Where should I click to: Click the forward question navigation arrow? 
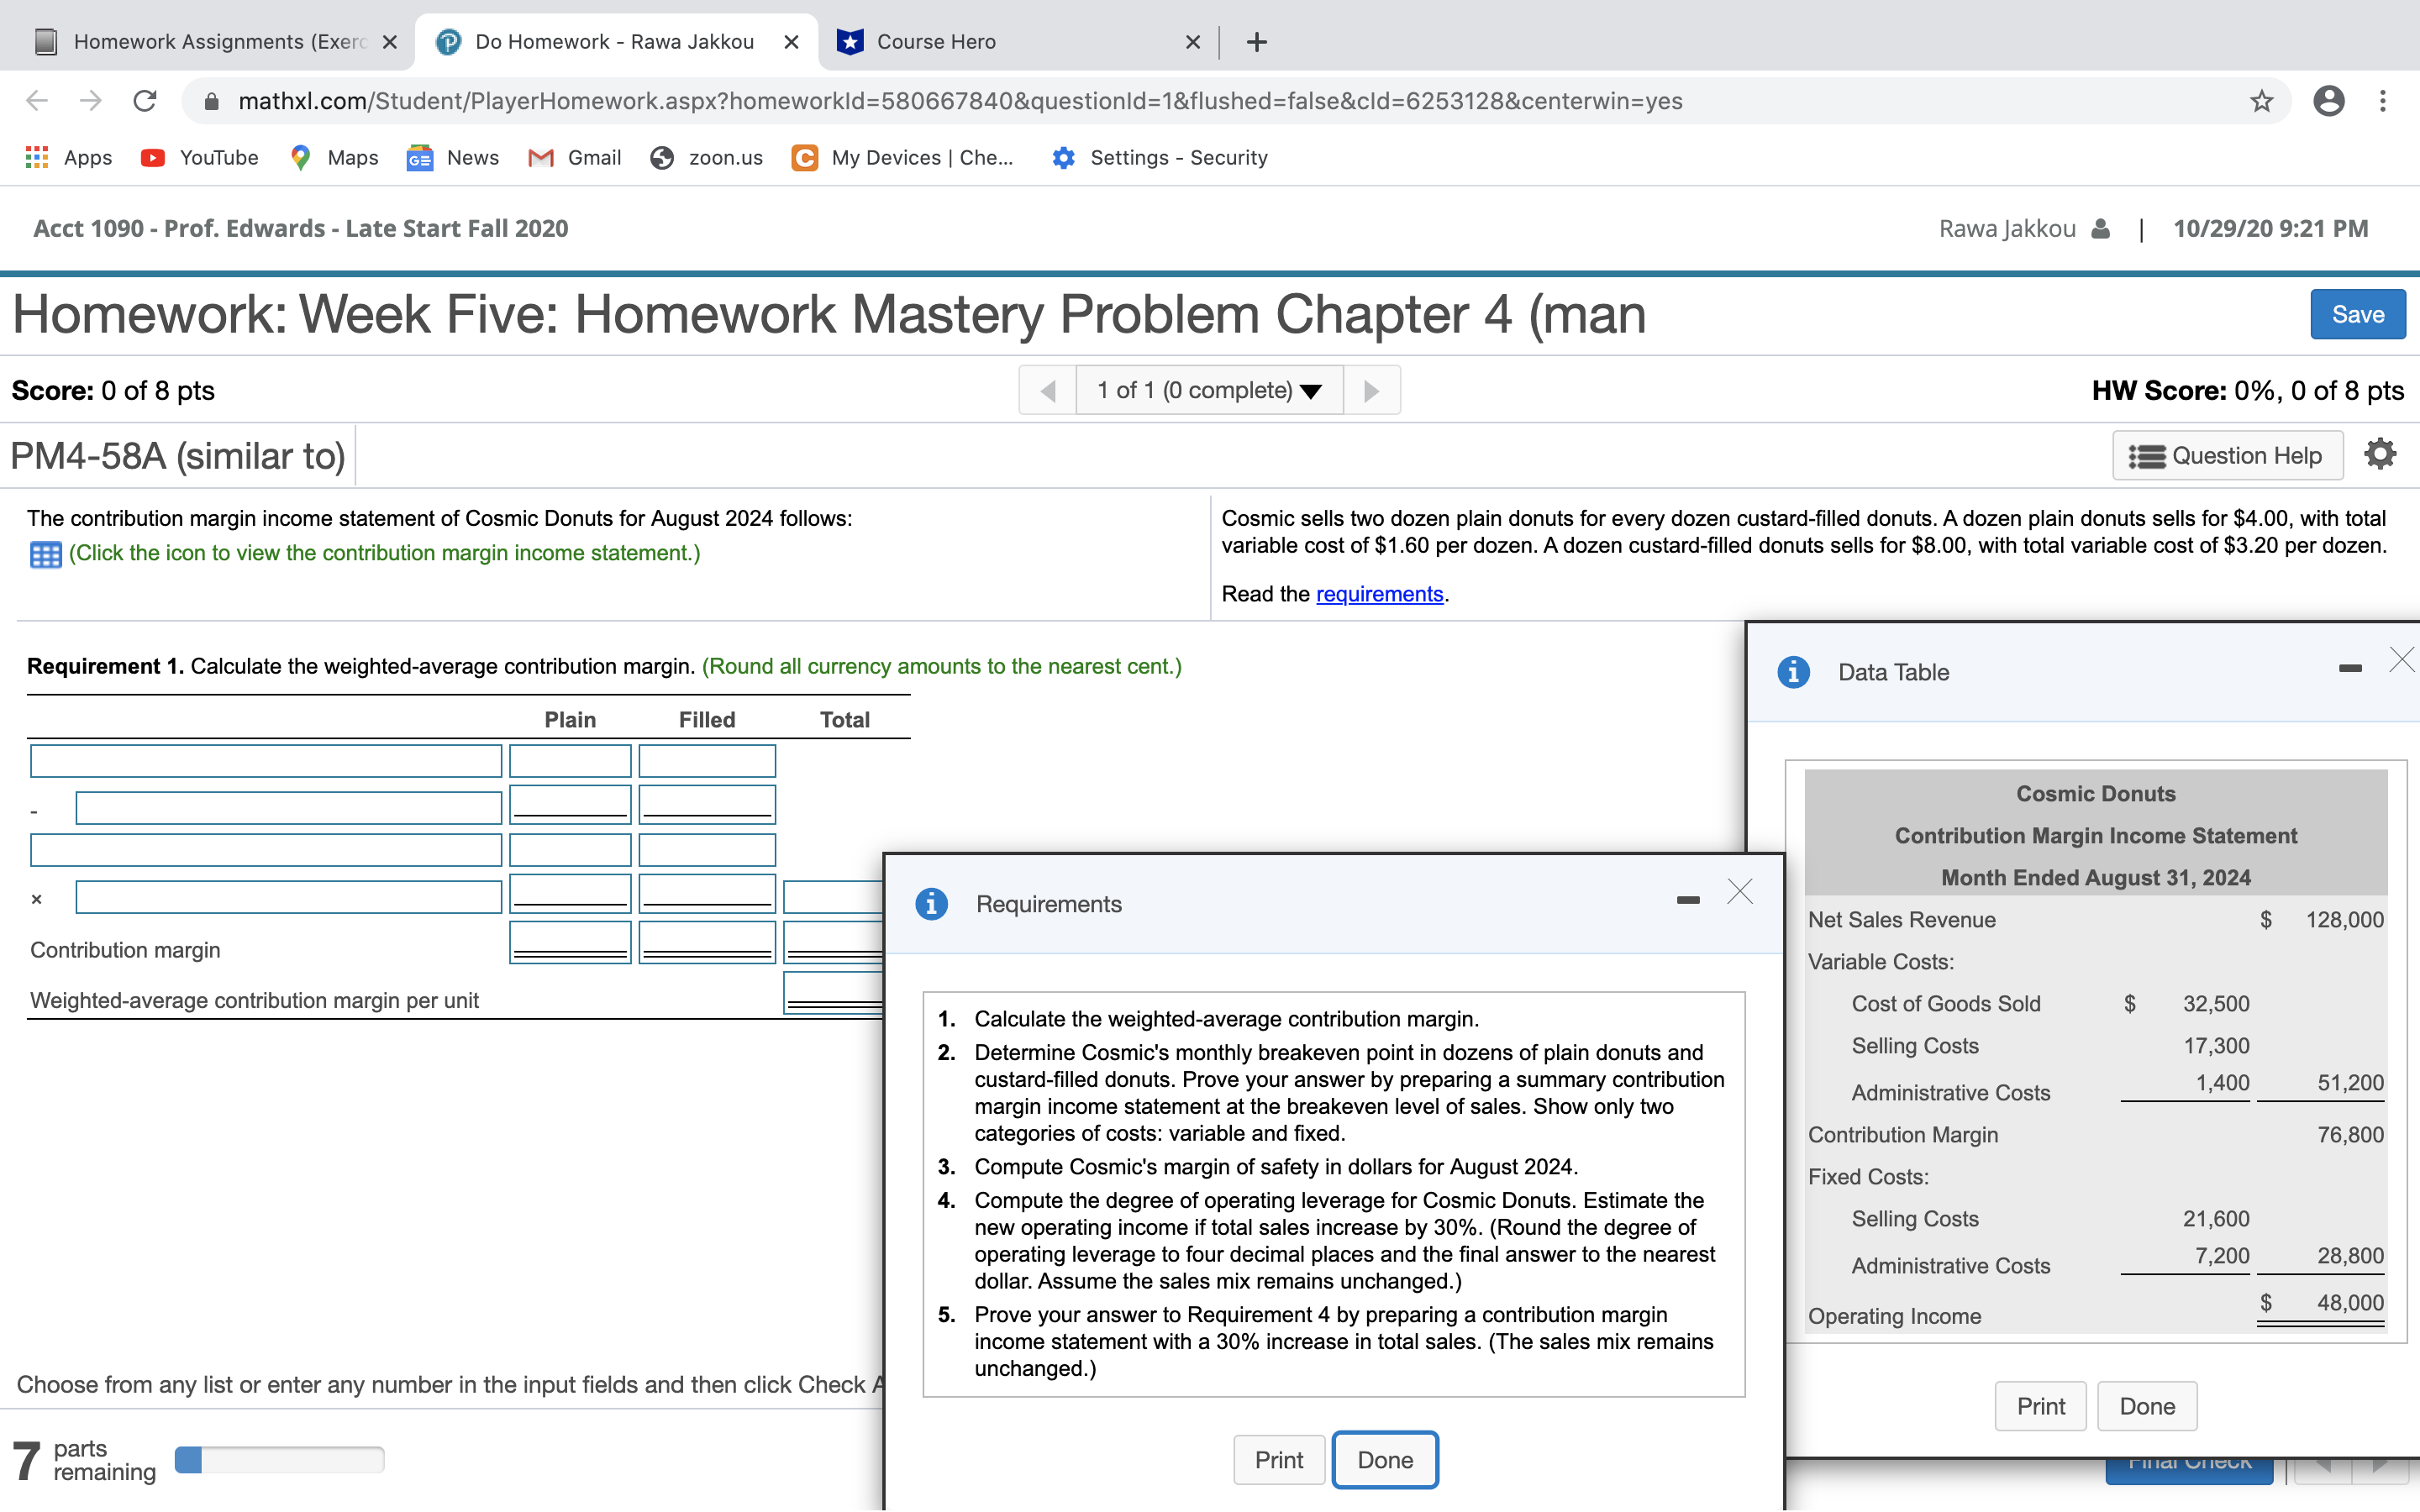pos(1371,390)
